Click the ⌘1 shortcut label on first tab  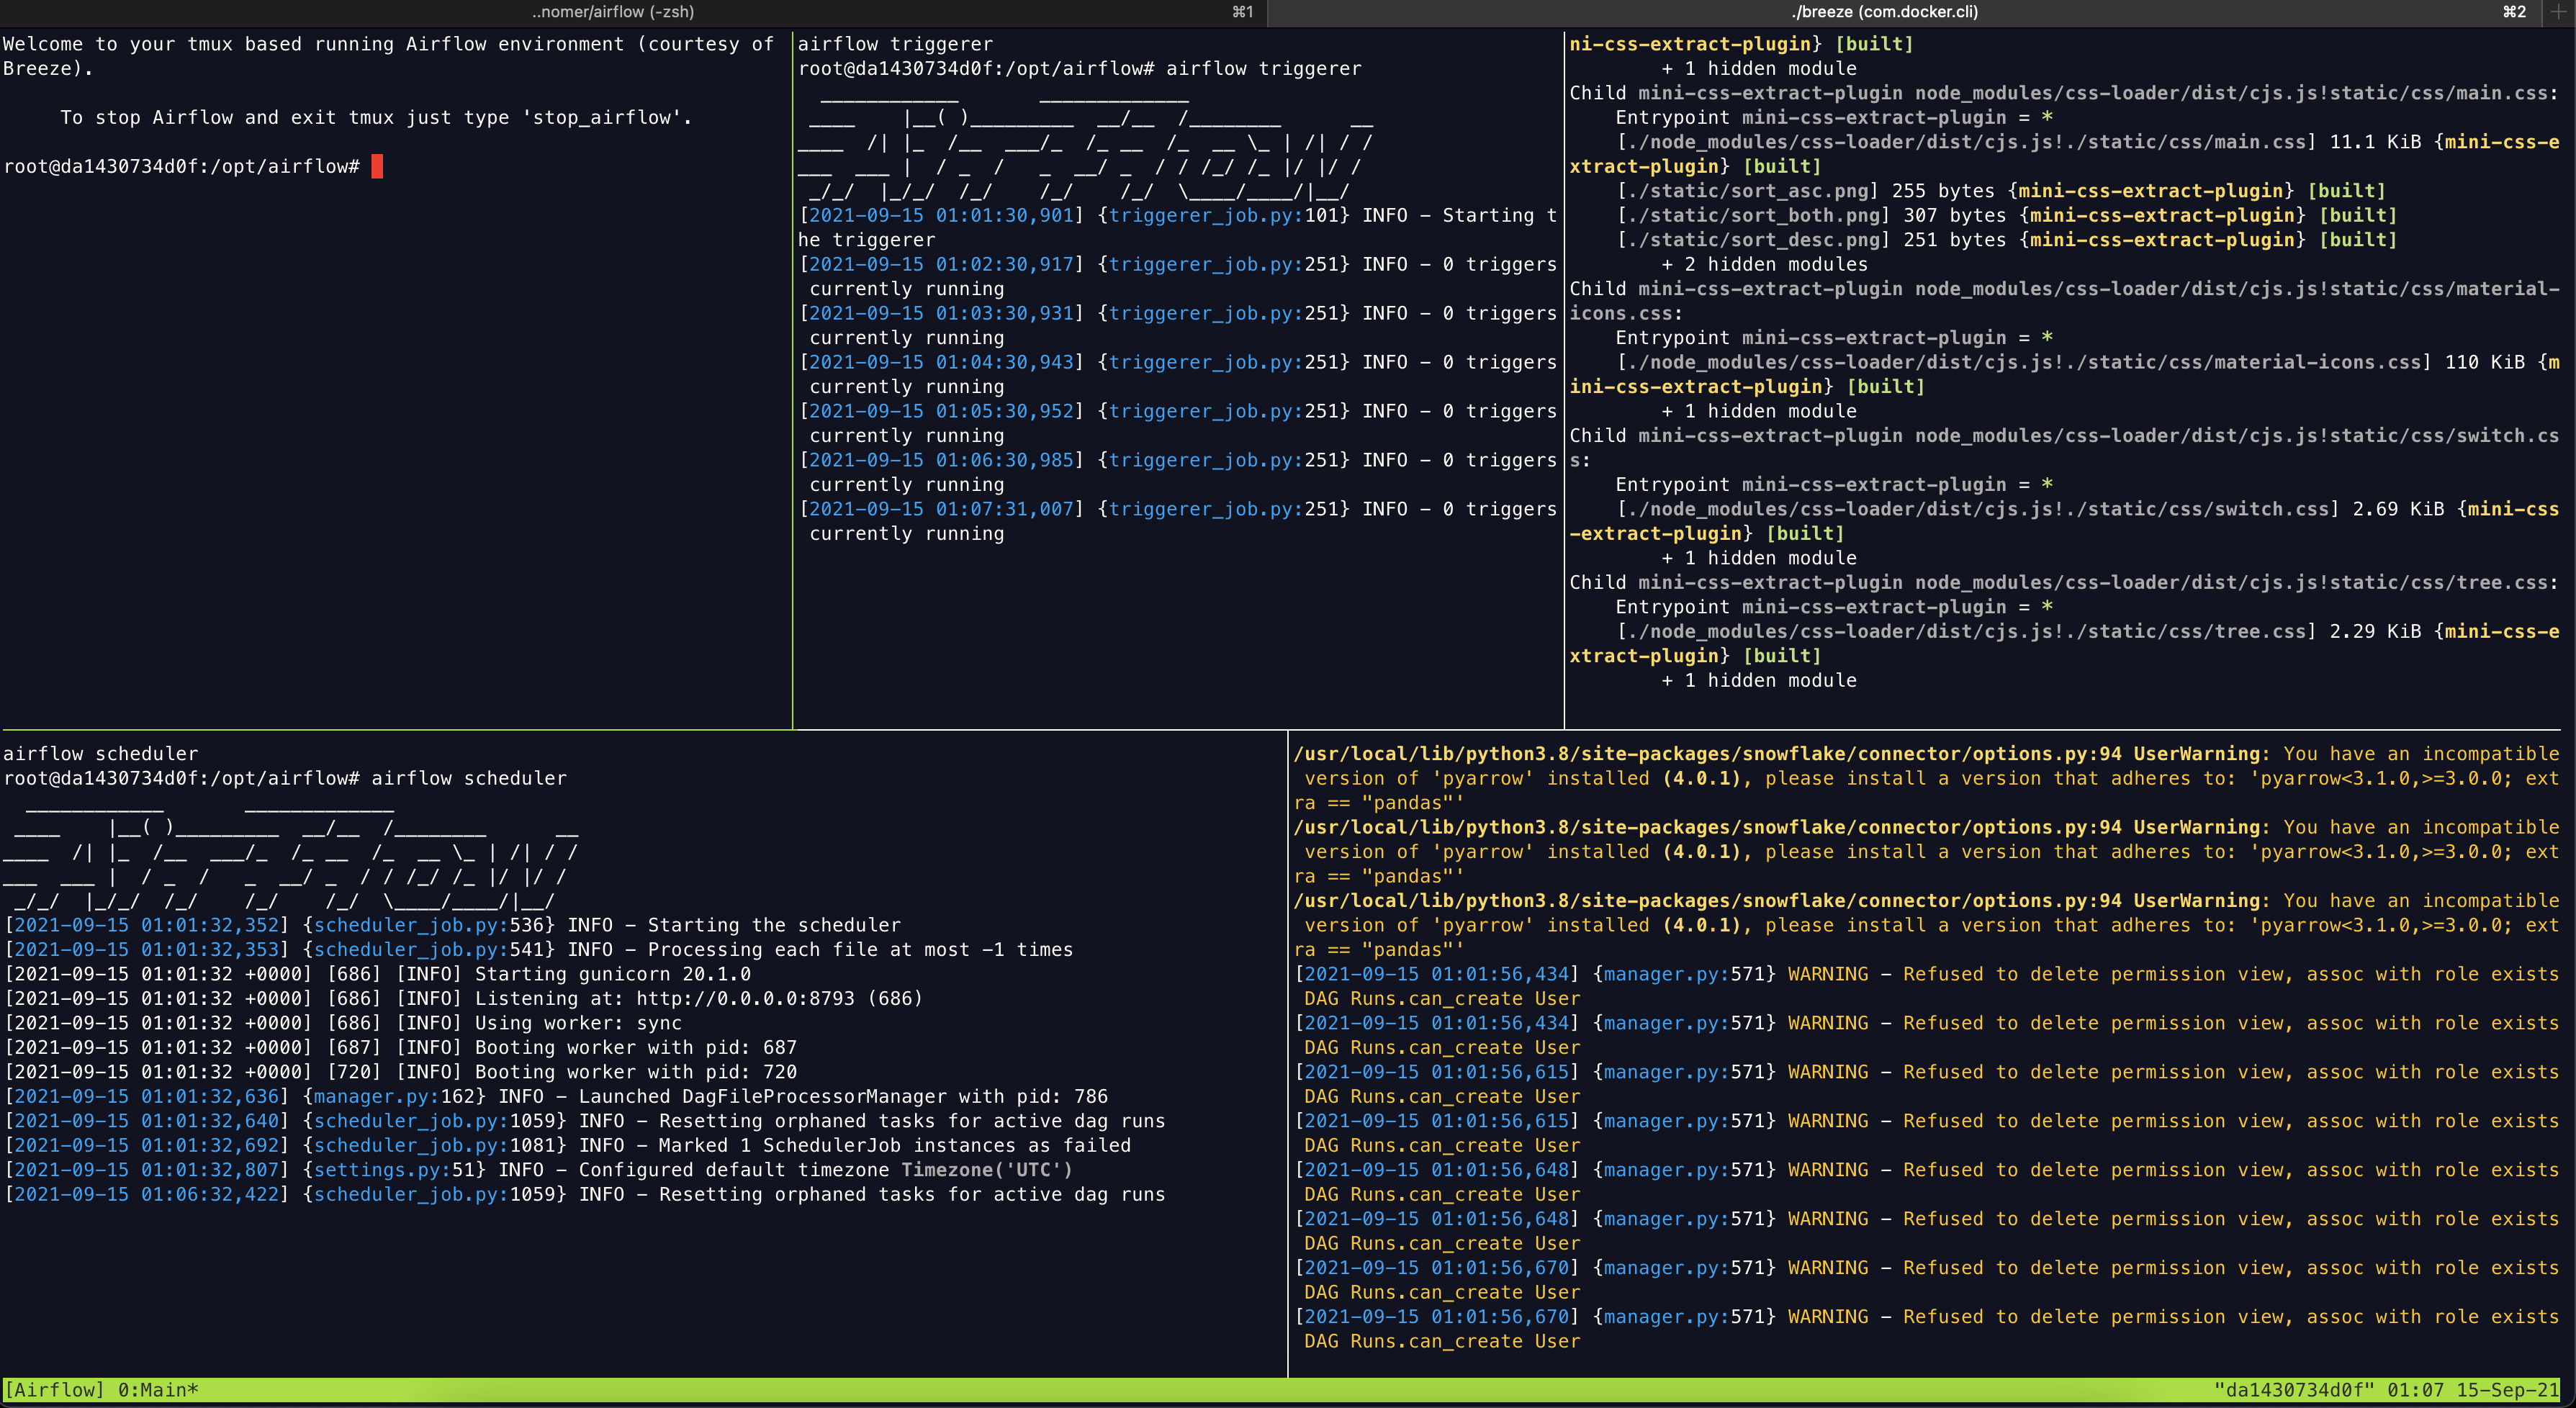pyautogui.click(x=1242, y=12)
